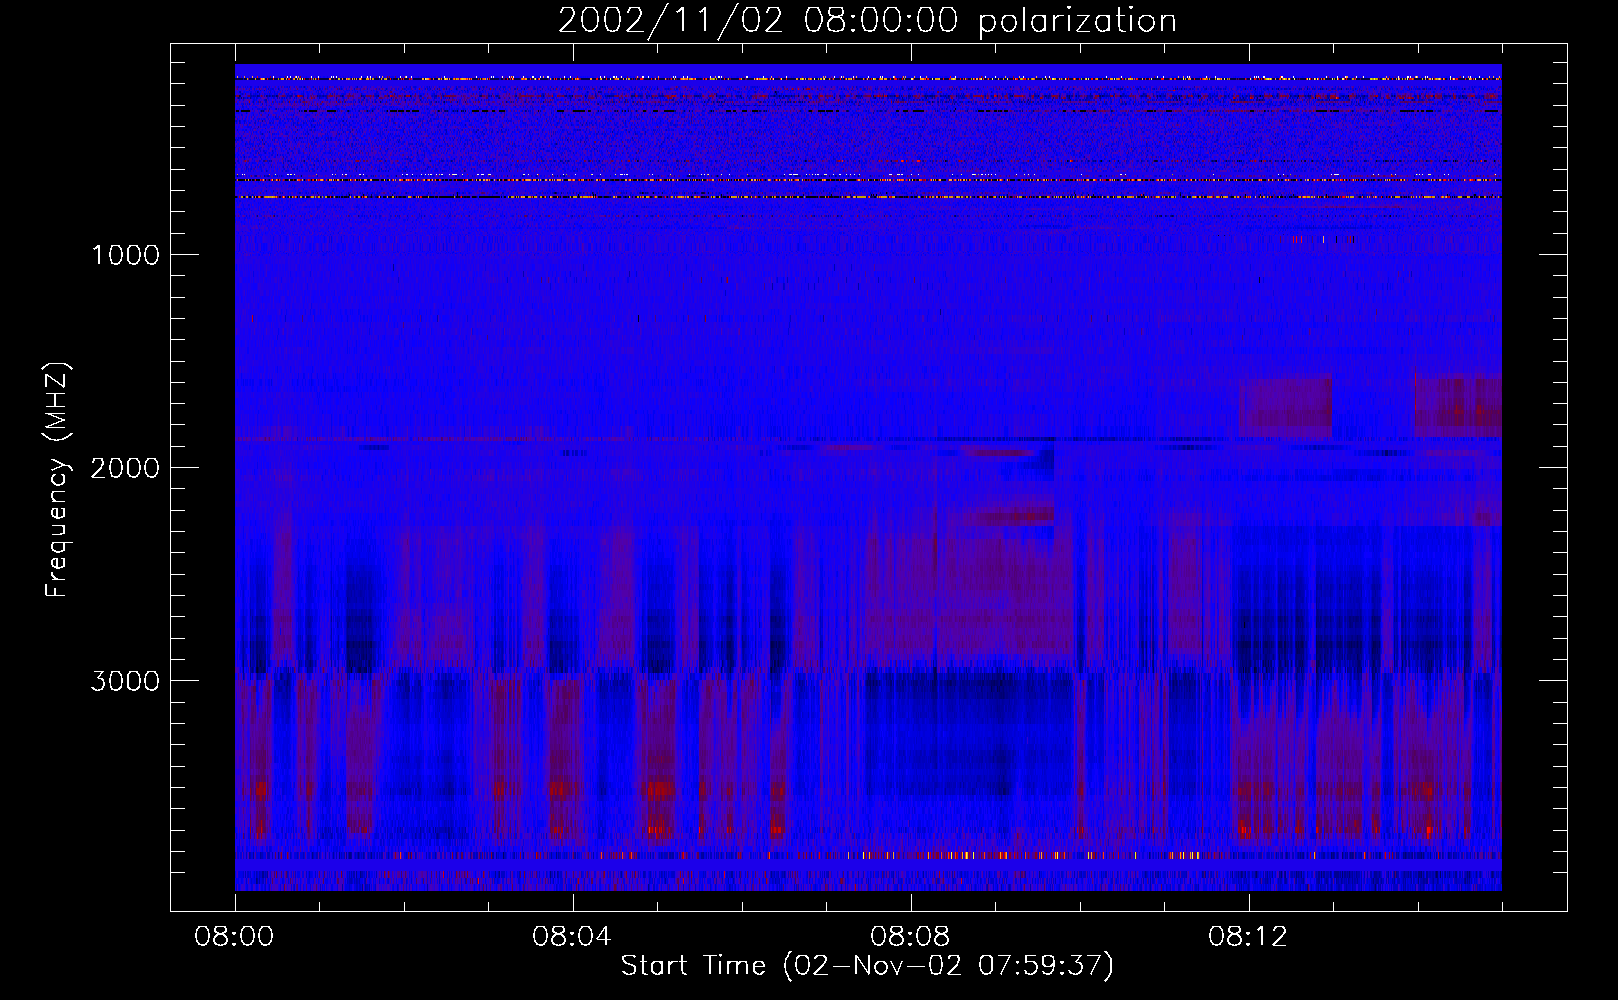This screenshot has height=1000, width=1618.
Task: Click the 08:04 time tick label
Action: click(x=572, y=937)
